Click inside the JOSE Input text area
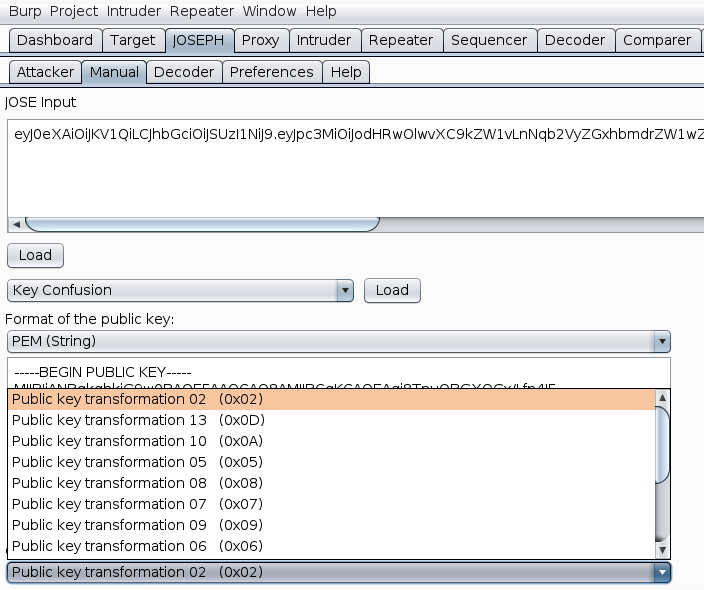This screenshot has width=704, height=590. 356,169
